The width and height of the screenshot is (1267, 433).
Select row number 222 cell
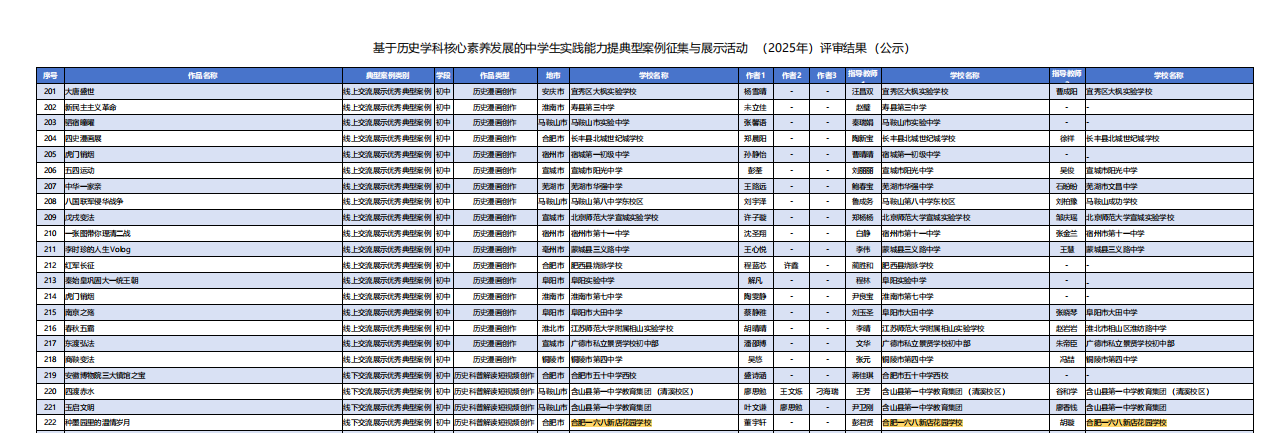click(50, 423)
